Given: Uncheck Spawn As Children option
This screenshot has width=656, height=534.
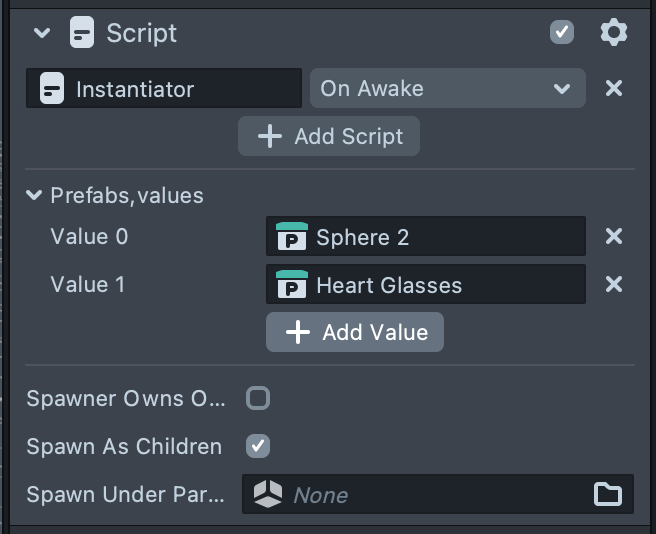Looking at the screenshot, I should (258, 446).
